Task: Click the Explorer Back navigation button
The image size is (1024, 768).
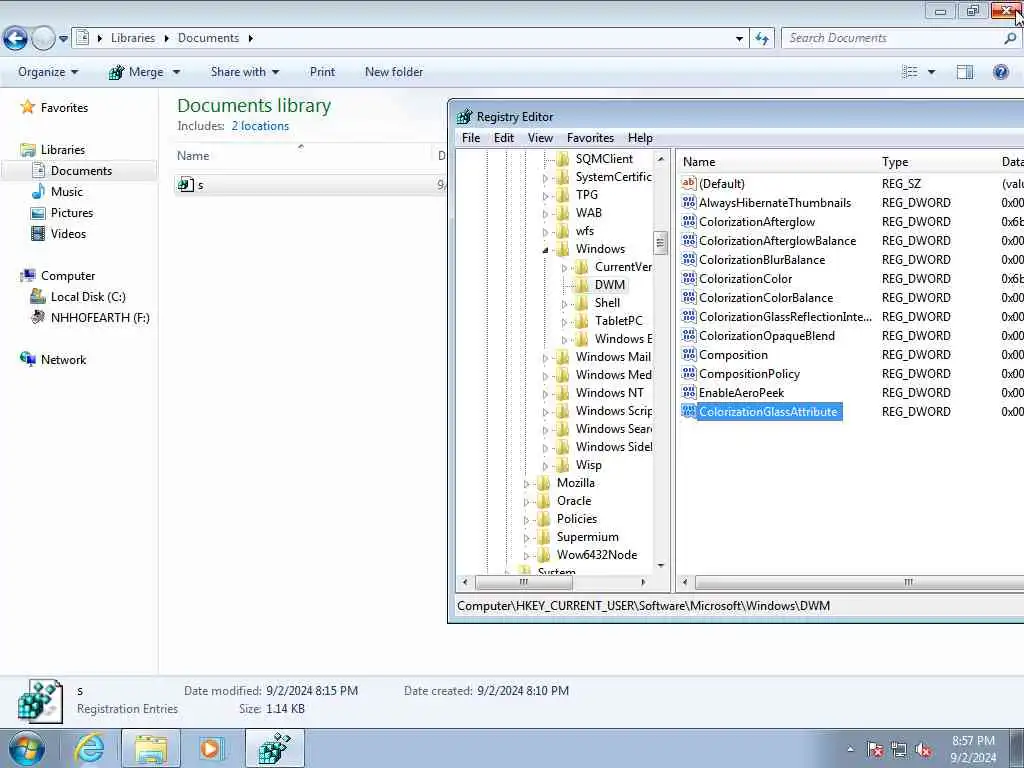Action: click(16, 39)
